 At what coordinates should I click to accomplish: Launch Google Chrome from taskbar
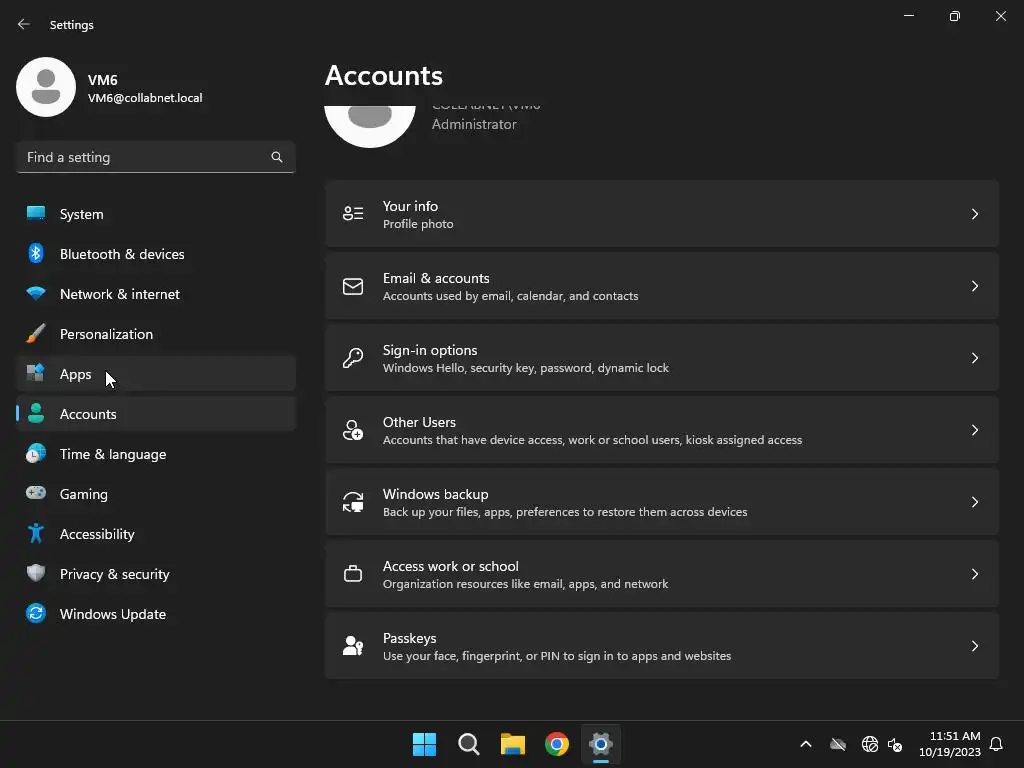coord(557,744)
